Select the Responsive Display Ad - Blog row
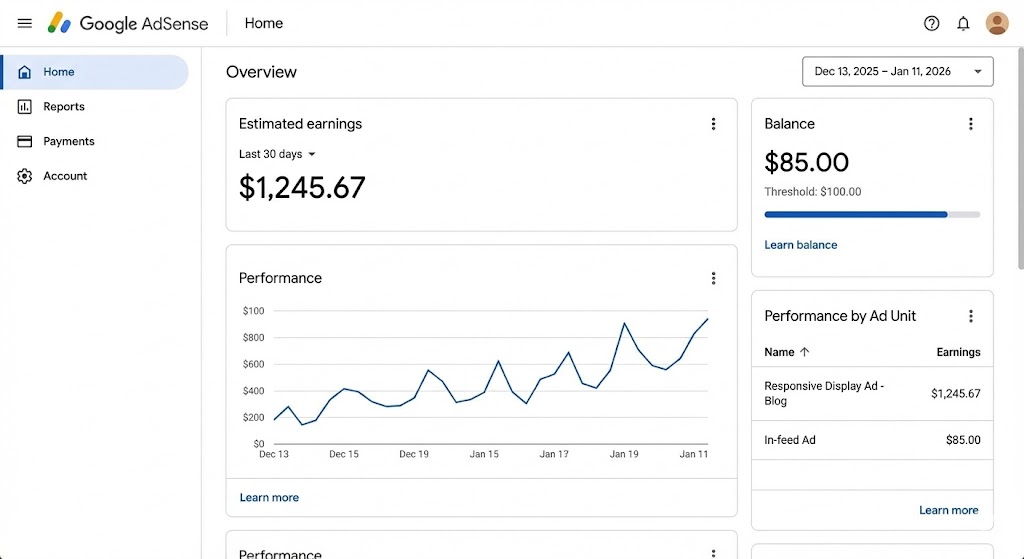This screenshot has height=559, width=1024. 871,393
